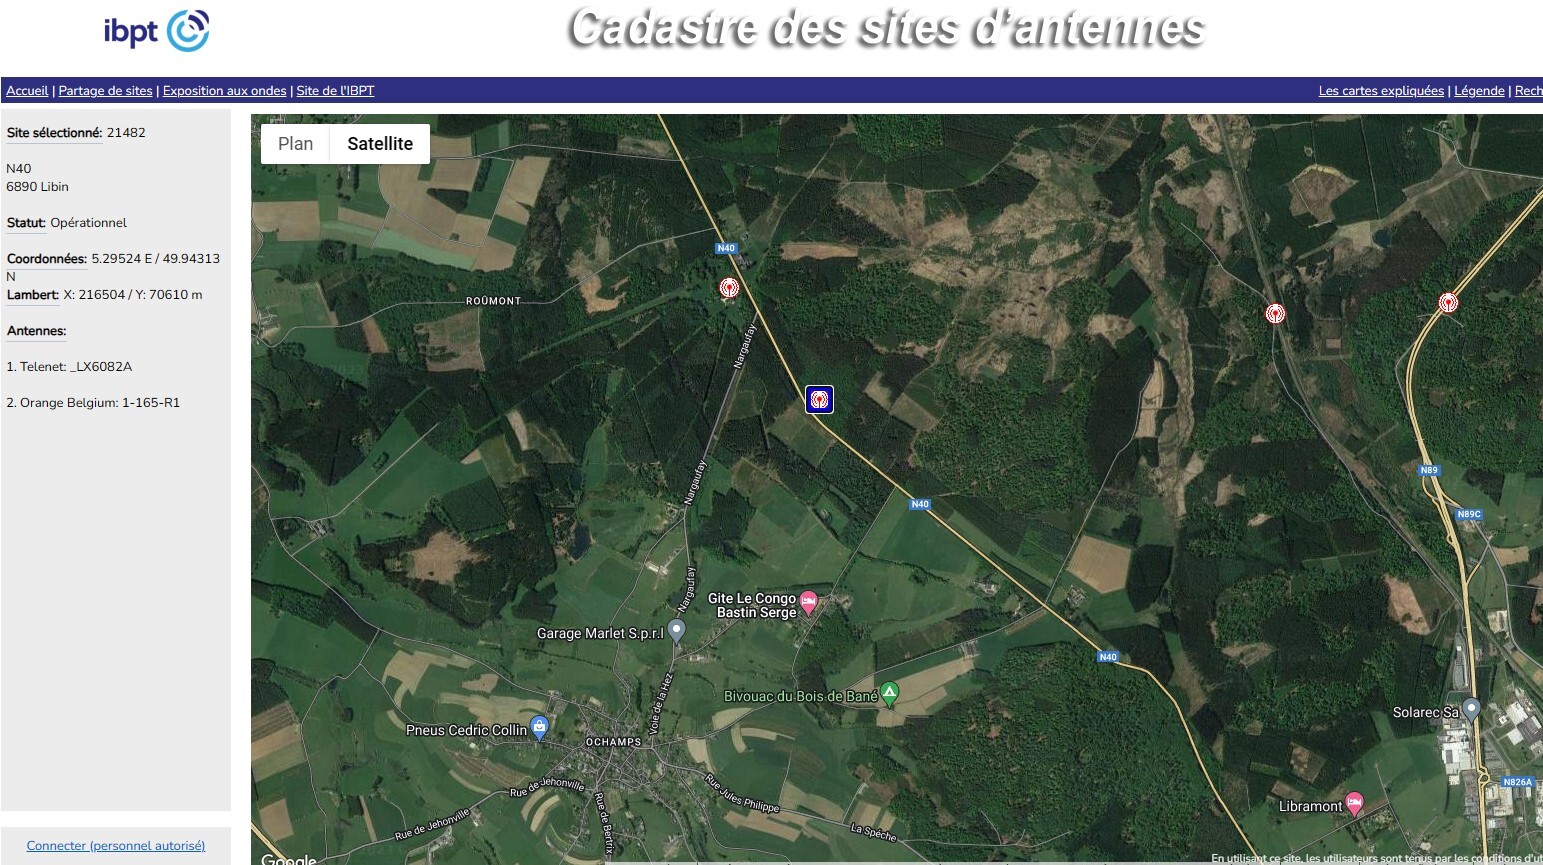Image resolution: width=1543 pixels, height=865 pixels.
Task: Open the antenna marker nearest the N89 interchange
Action: click(1448, 302)
